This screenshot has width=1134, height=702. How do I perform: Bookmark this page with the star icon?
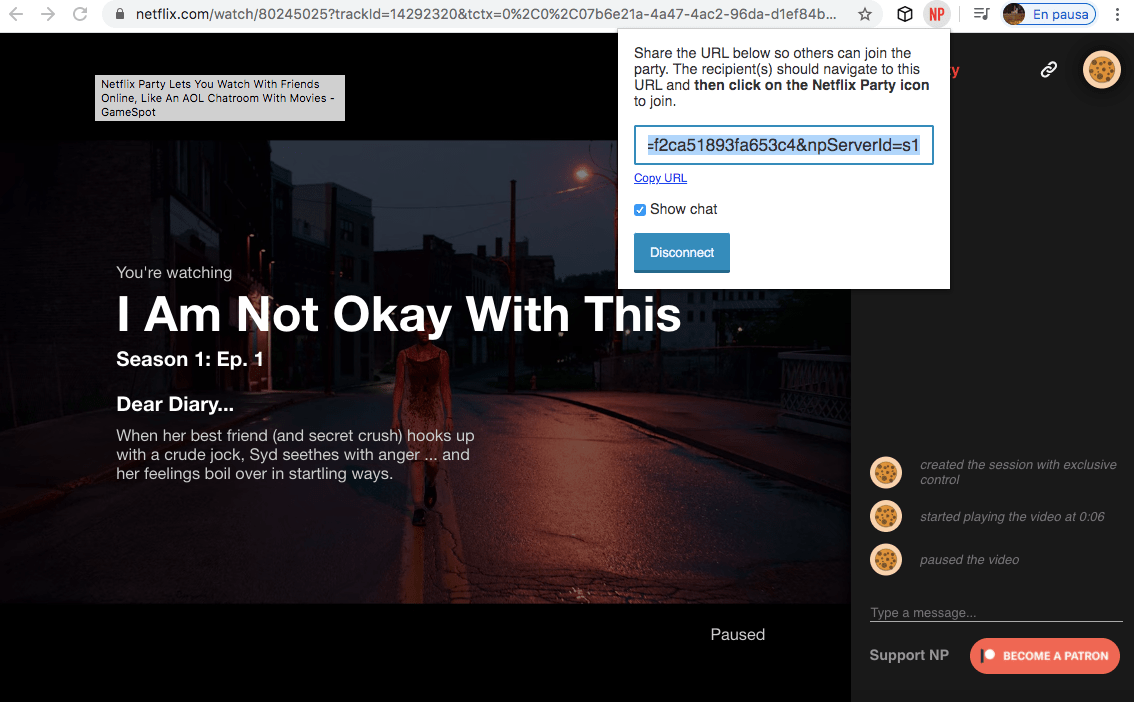pos(865,15)
